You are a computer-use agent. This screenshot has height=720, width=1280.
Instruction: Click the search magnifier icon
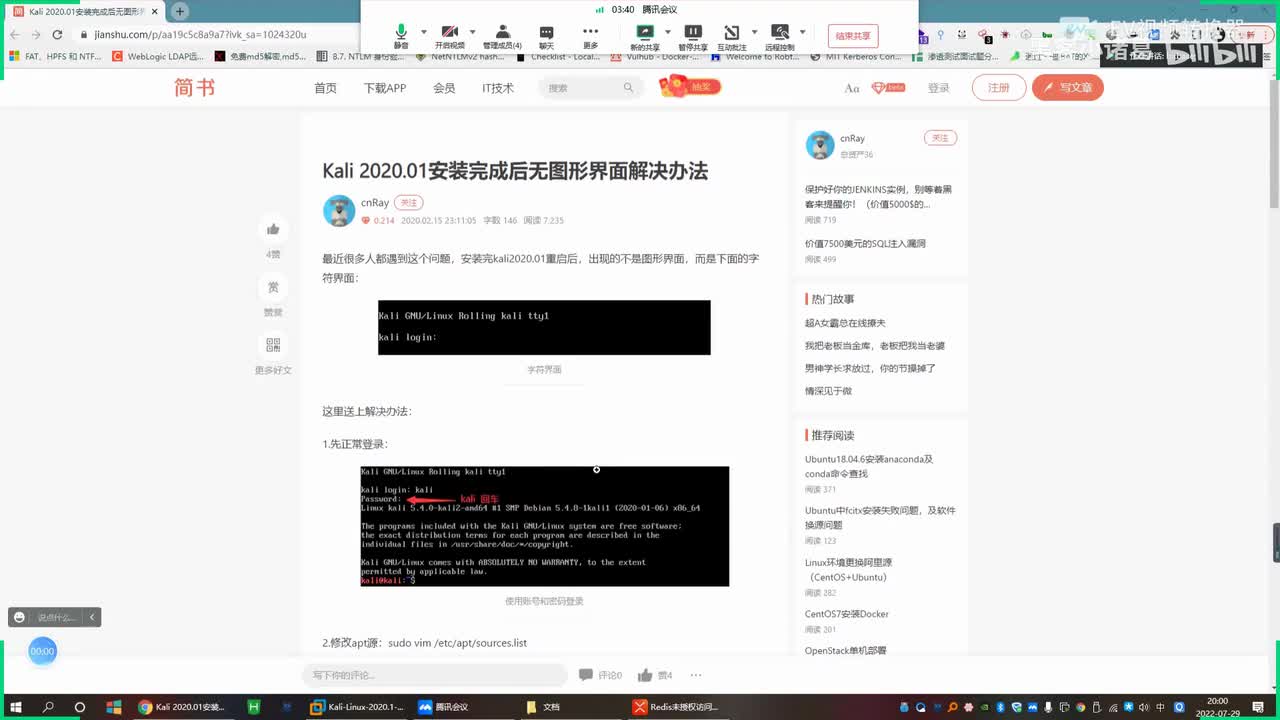(x=628, y=88)
